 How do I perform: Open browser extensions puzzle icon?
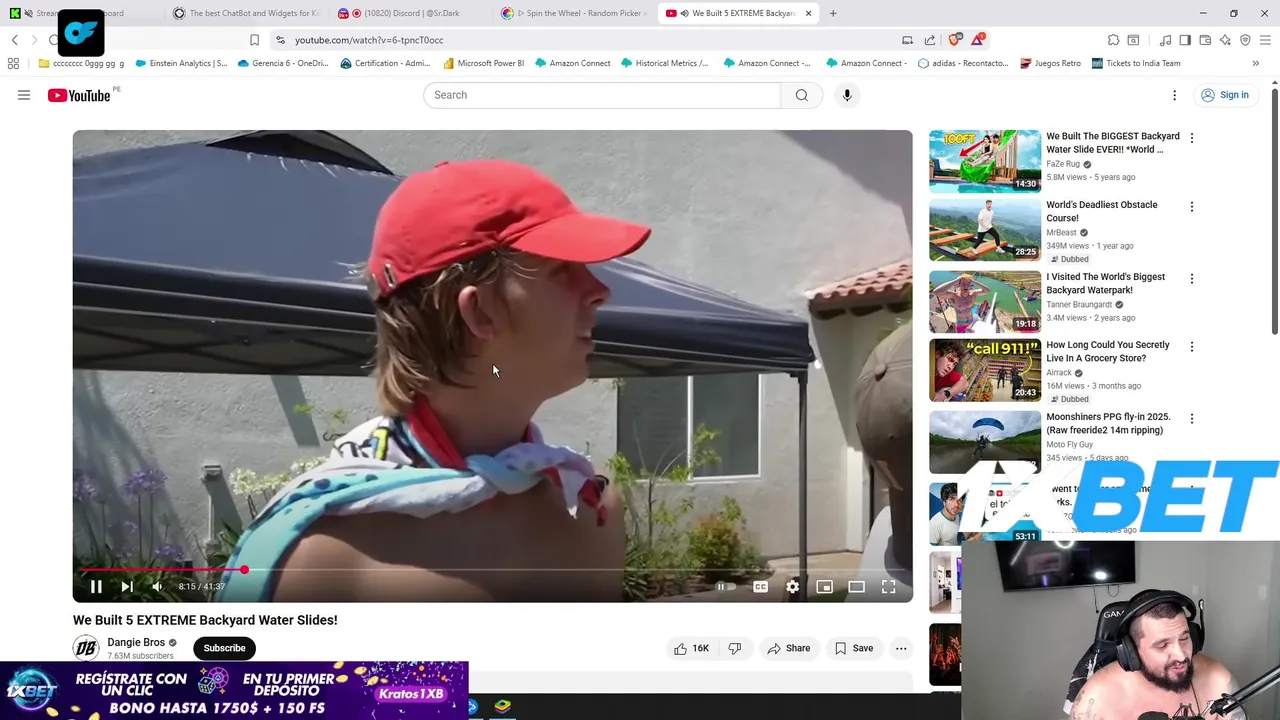1113,40
